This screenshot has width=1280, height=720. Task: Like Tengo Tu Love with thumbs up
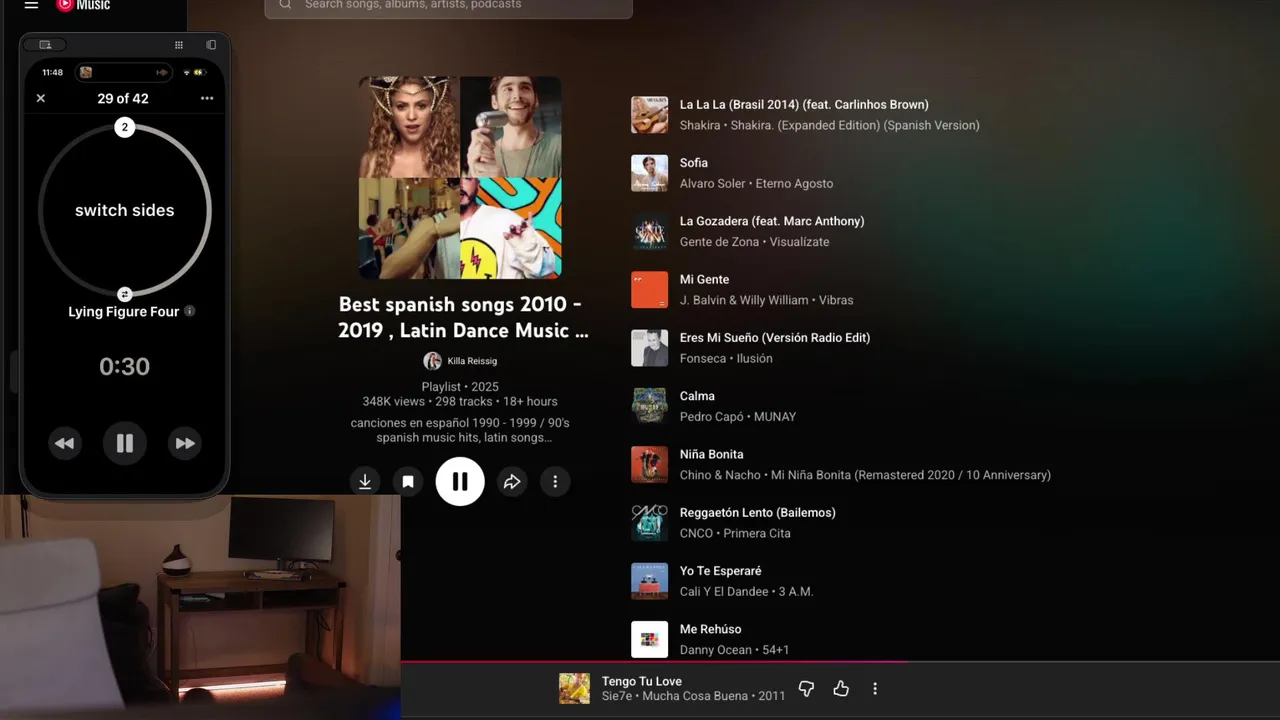point(841,689)
